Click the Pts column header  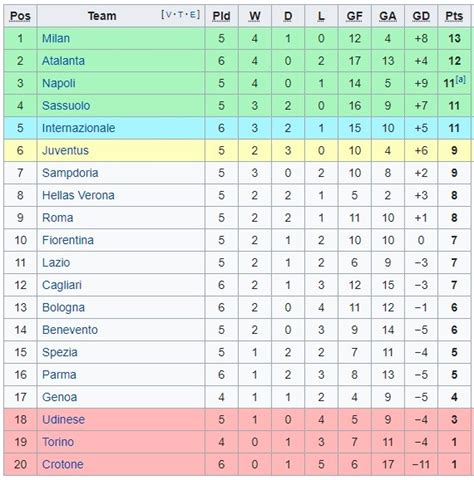454,16
